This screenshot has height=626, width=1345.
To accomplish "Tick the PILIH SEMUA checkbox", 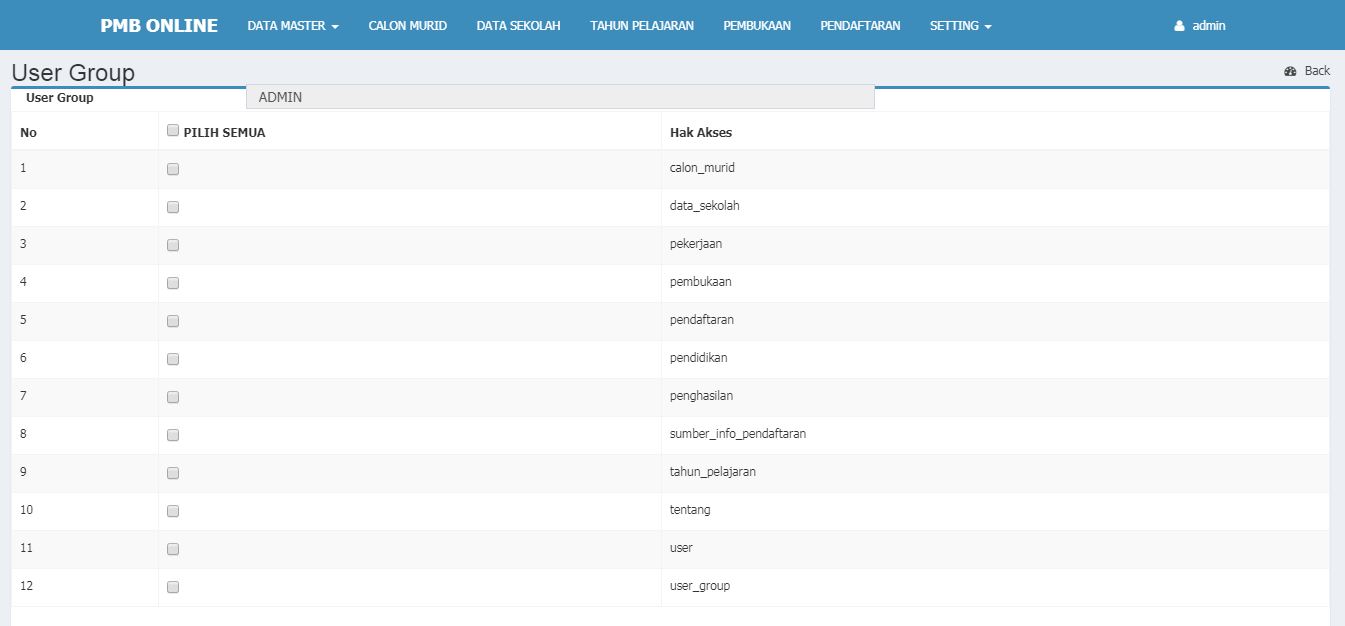I will [x=173, y=130].
